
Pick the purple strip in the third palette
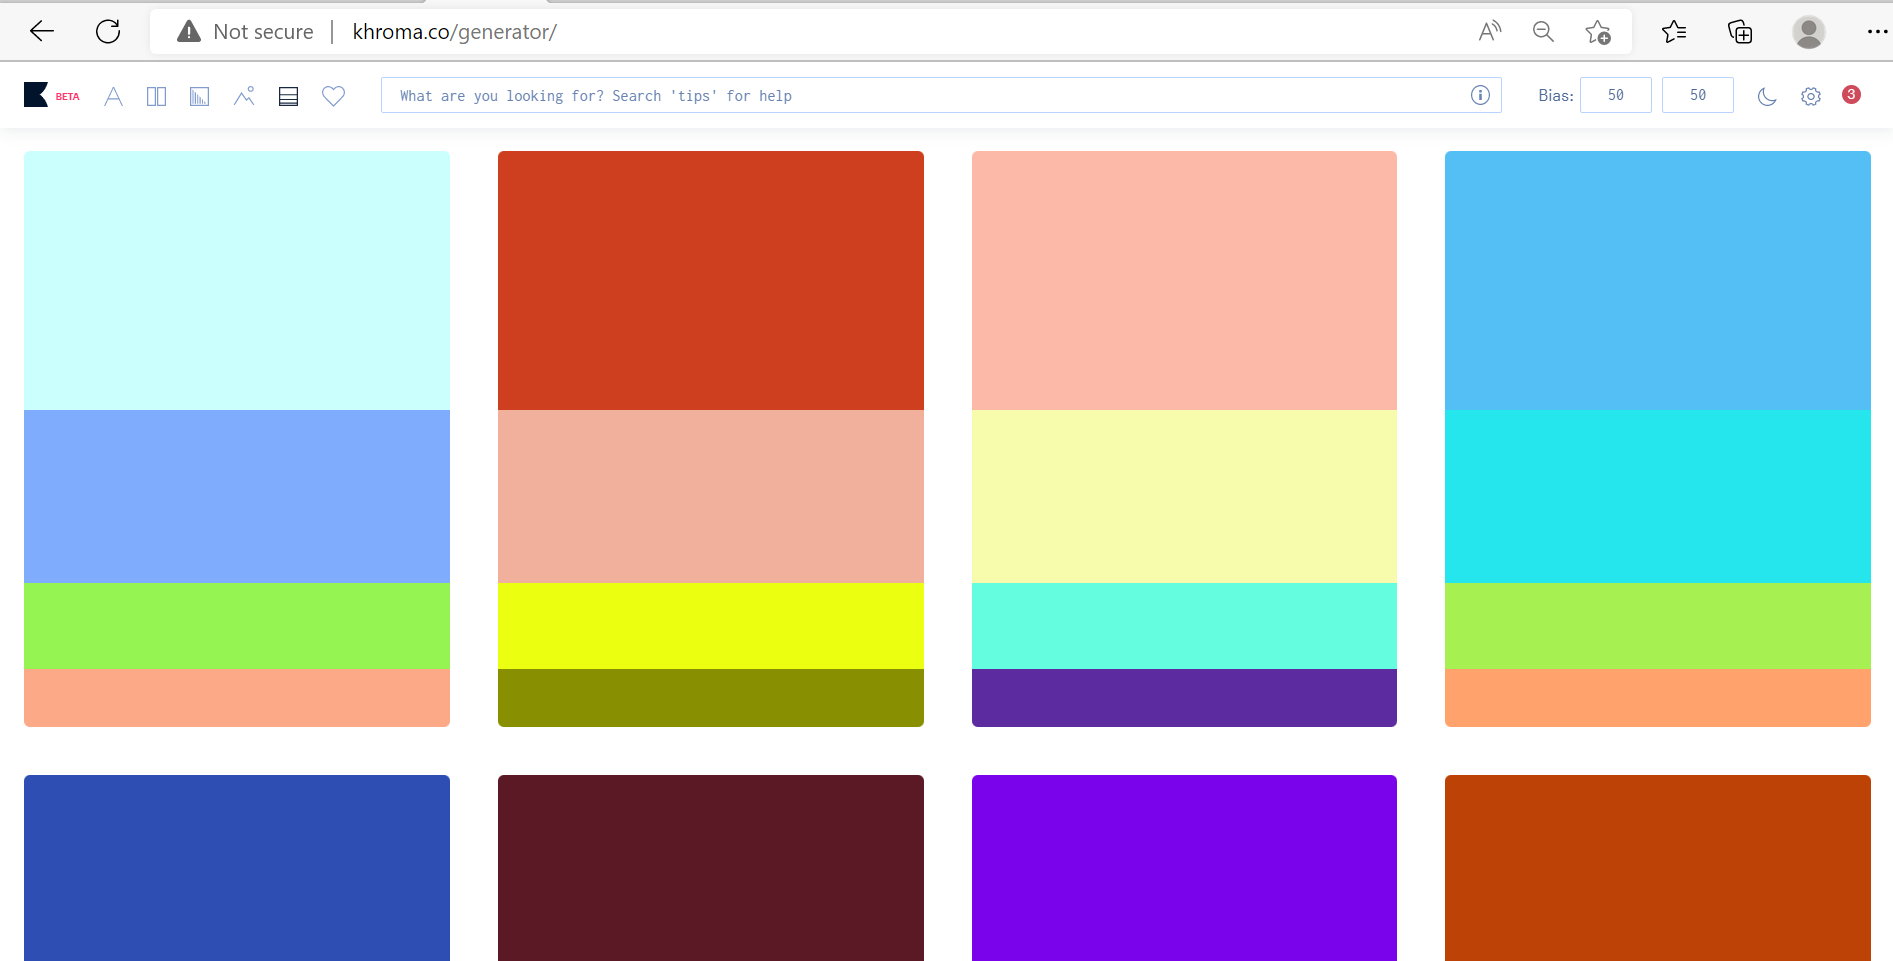point(1184,697)
